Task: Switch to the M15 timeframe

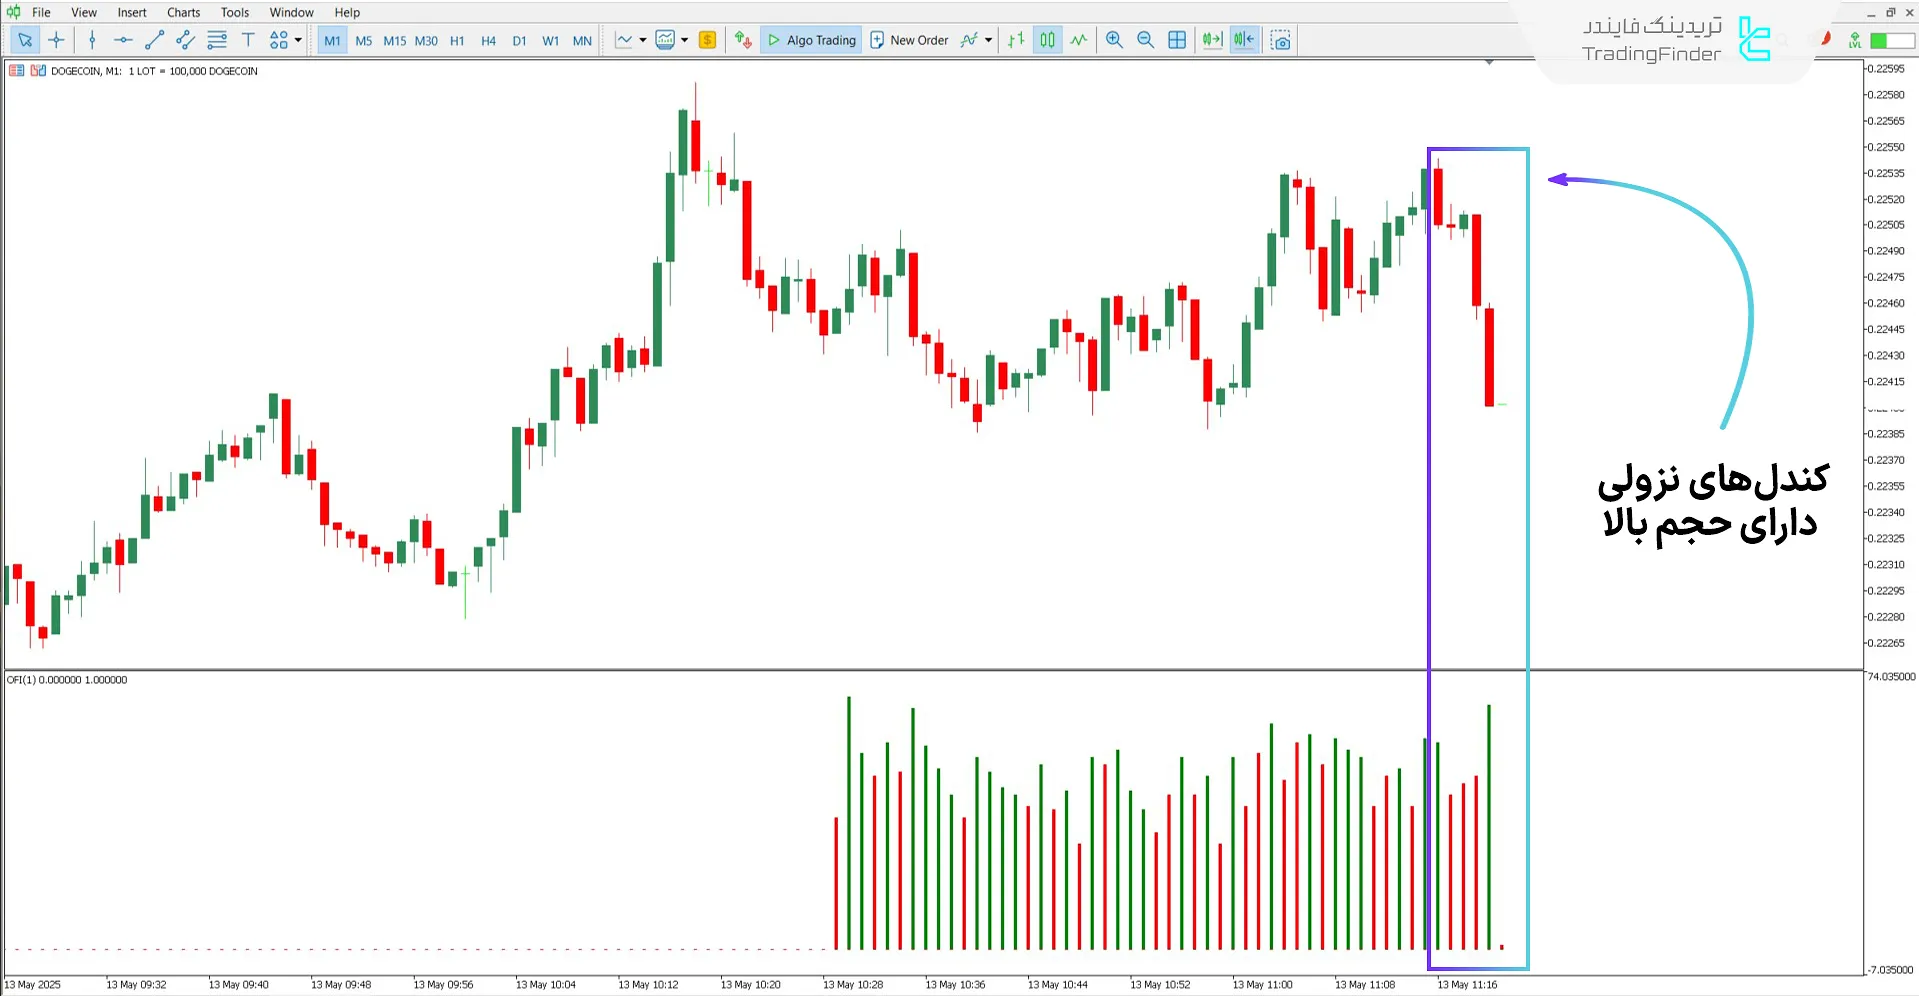Action: [x=394, y=40]
